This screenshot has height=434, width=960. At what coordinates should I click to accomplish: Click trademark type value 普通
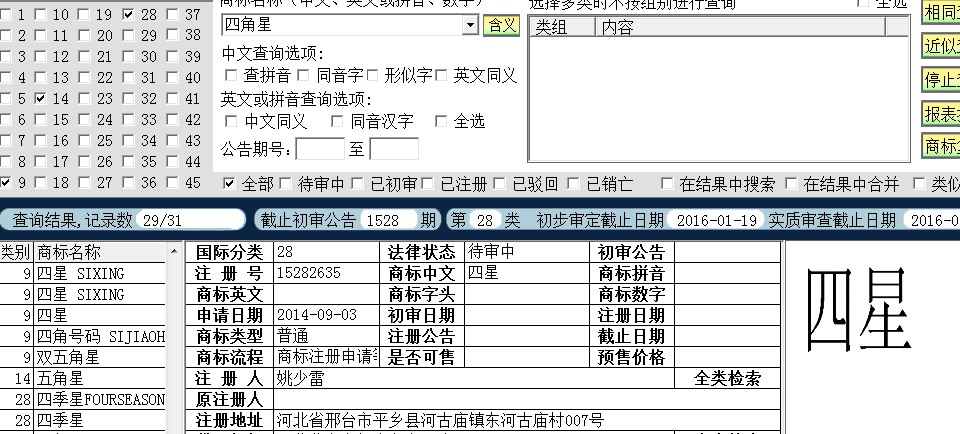coord(292,336)
